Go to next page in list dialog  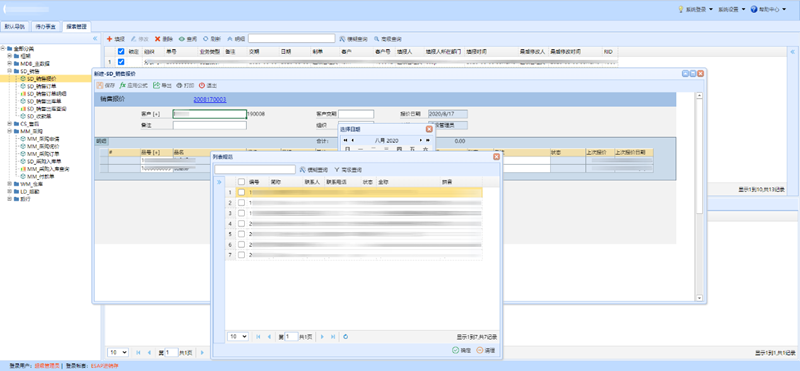click(x=322, y=337)
